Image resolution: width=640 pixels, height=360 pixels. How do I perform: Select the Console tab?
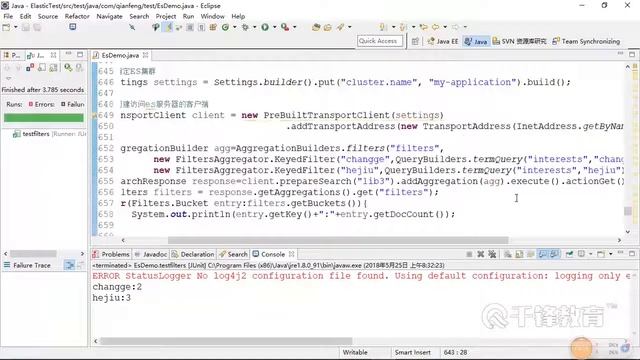click(269, 254)
